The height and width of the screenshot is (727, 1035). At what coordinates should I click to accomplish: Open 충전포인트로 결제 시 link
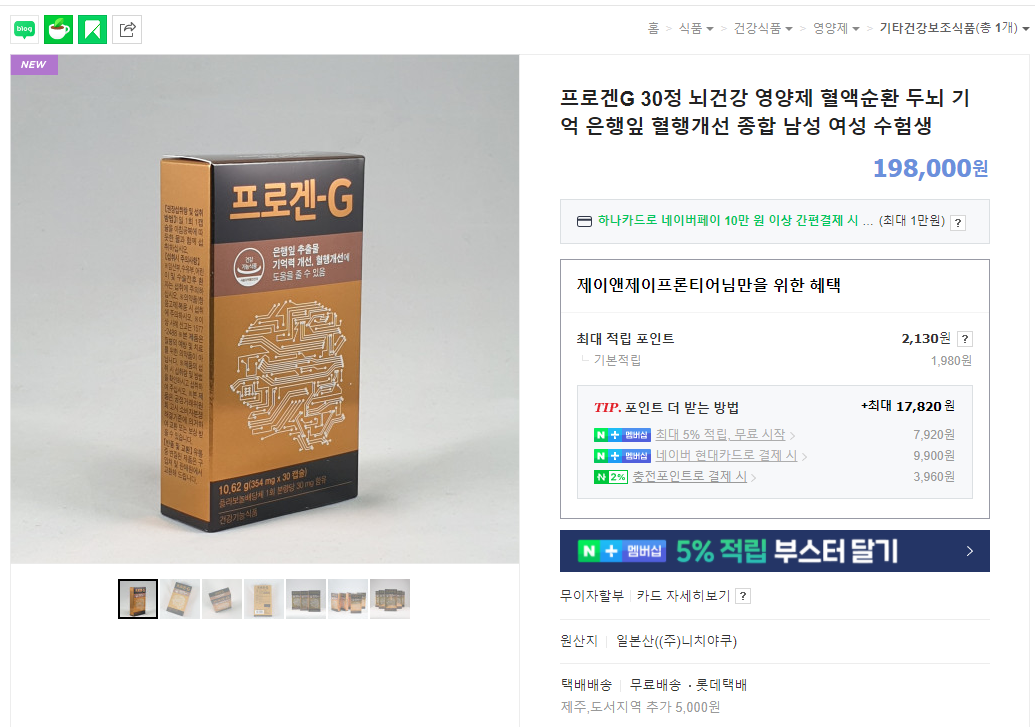pyautogui.click(x=689, y=477)
